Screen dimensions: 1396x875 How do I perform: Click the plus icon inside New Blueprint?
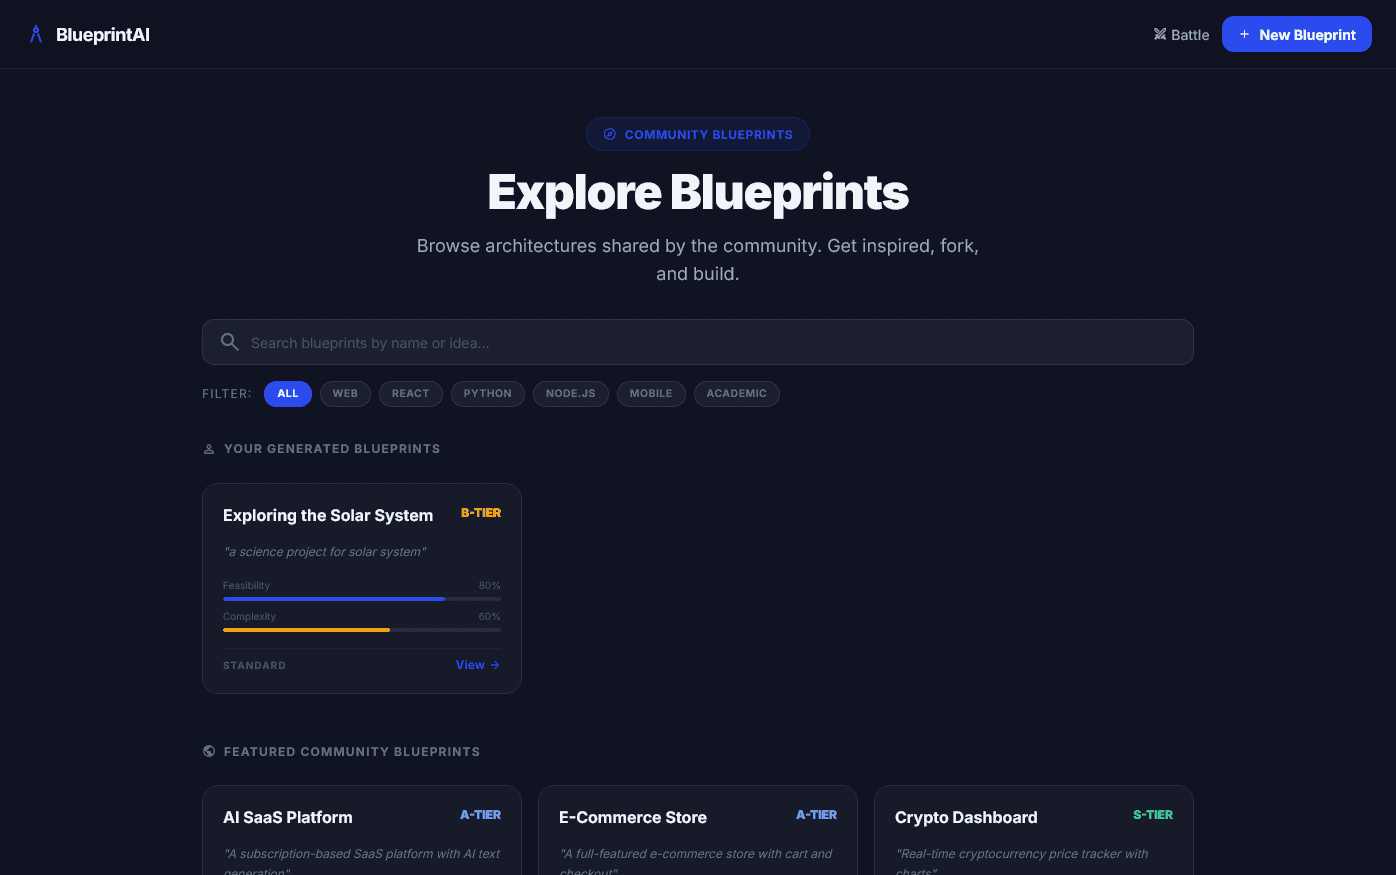click(x=1244, y=34)
